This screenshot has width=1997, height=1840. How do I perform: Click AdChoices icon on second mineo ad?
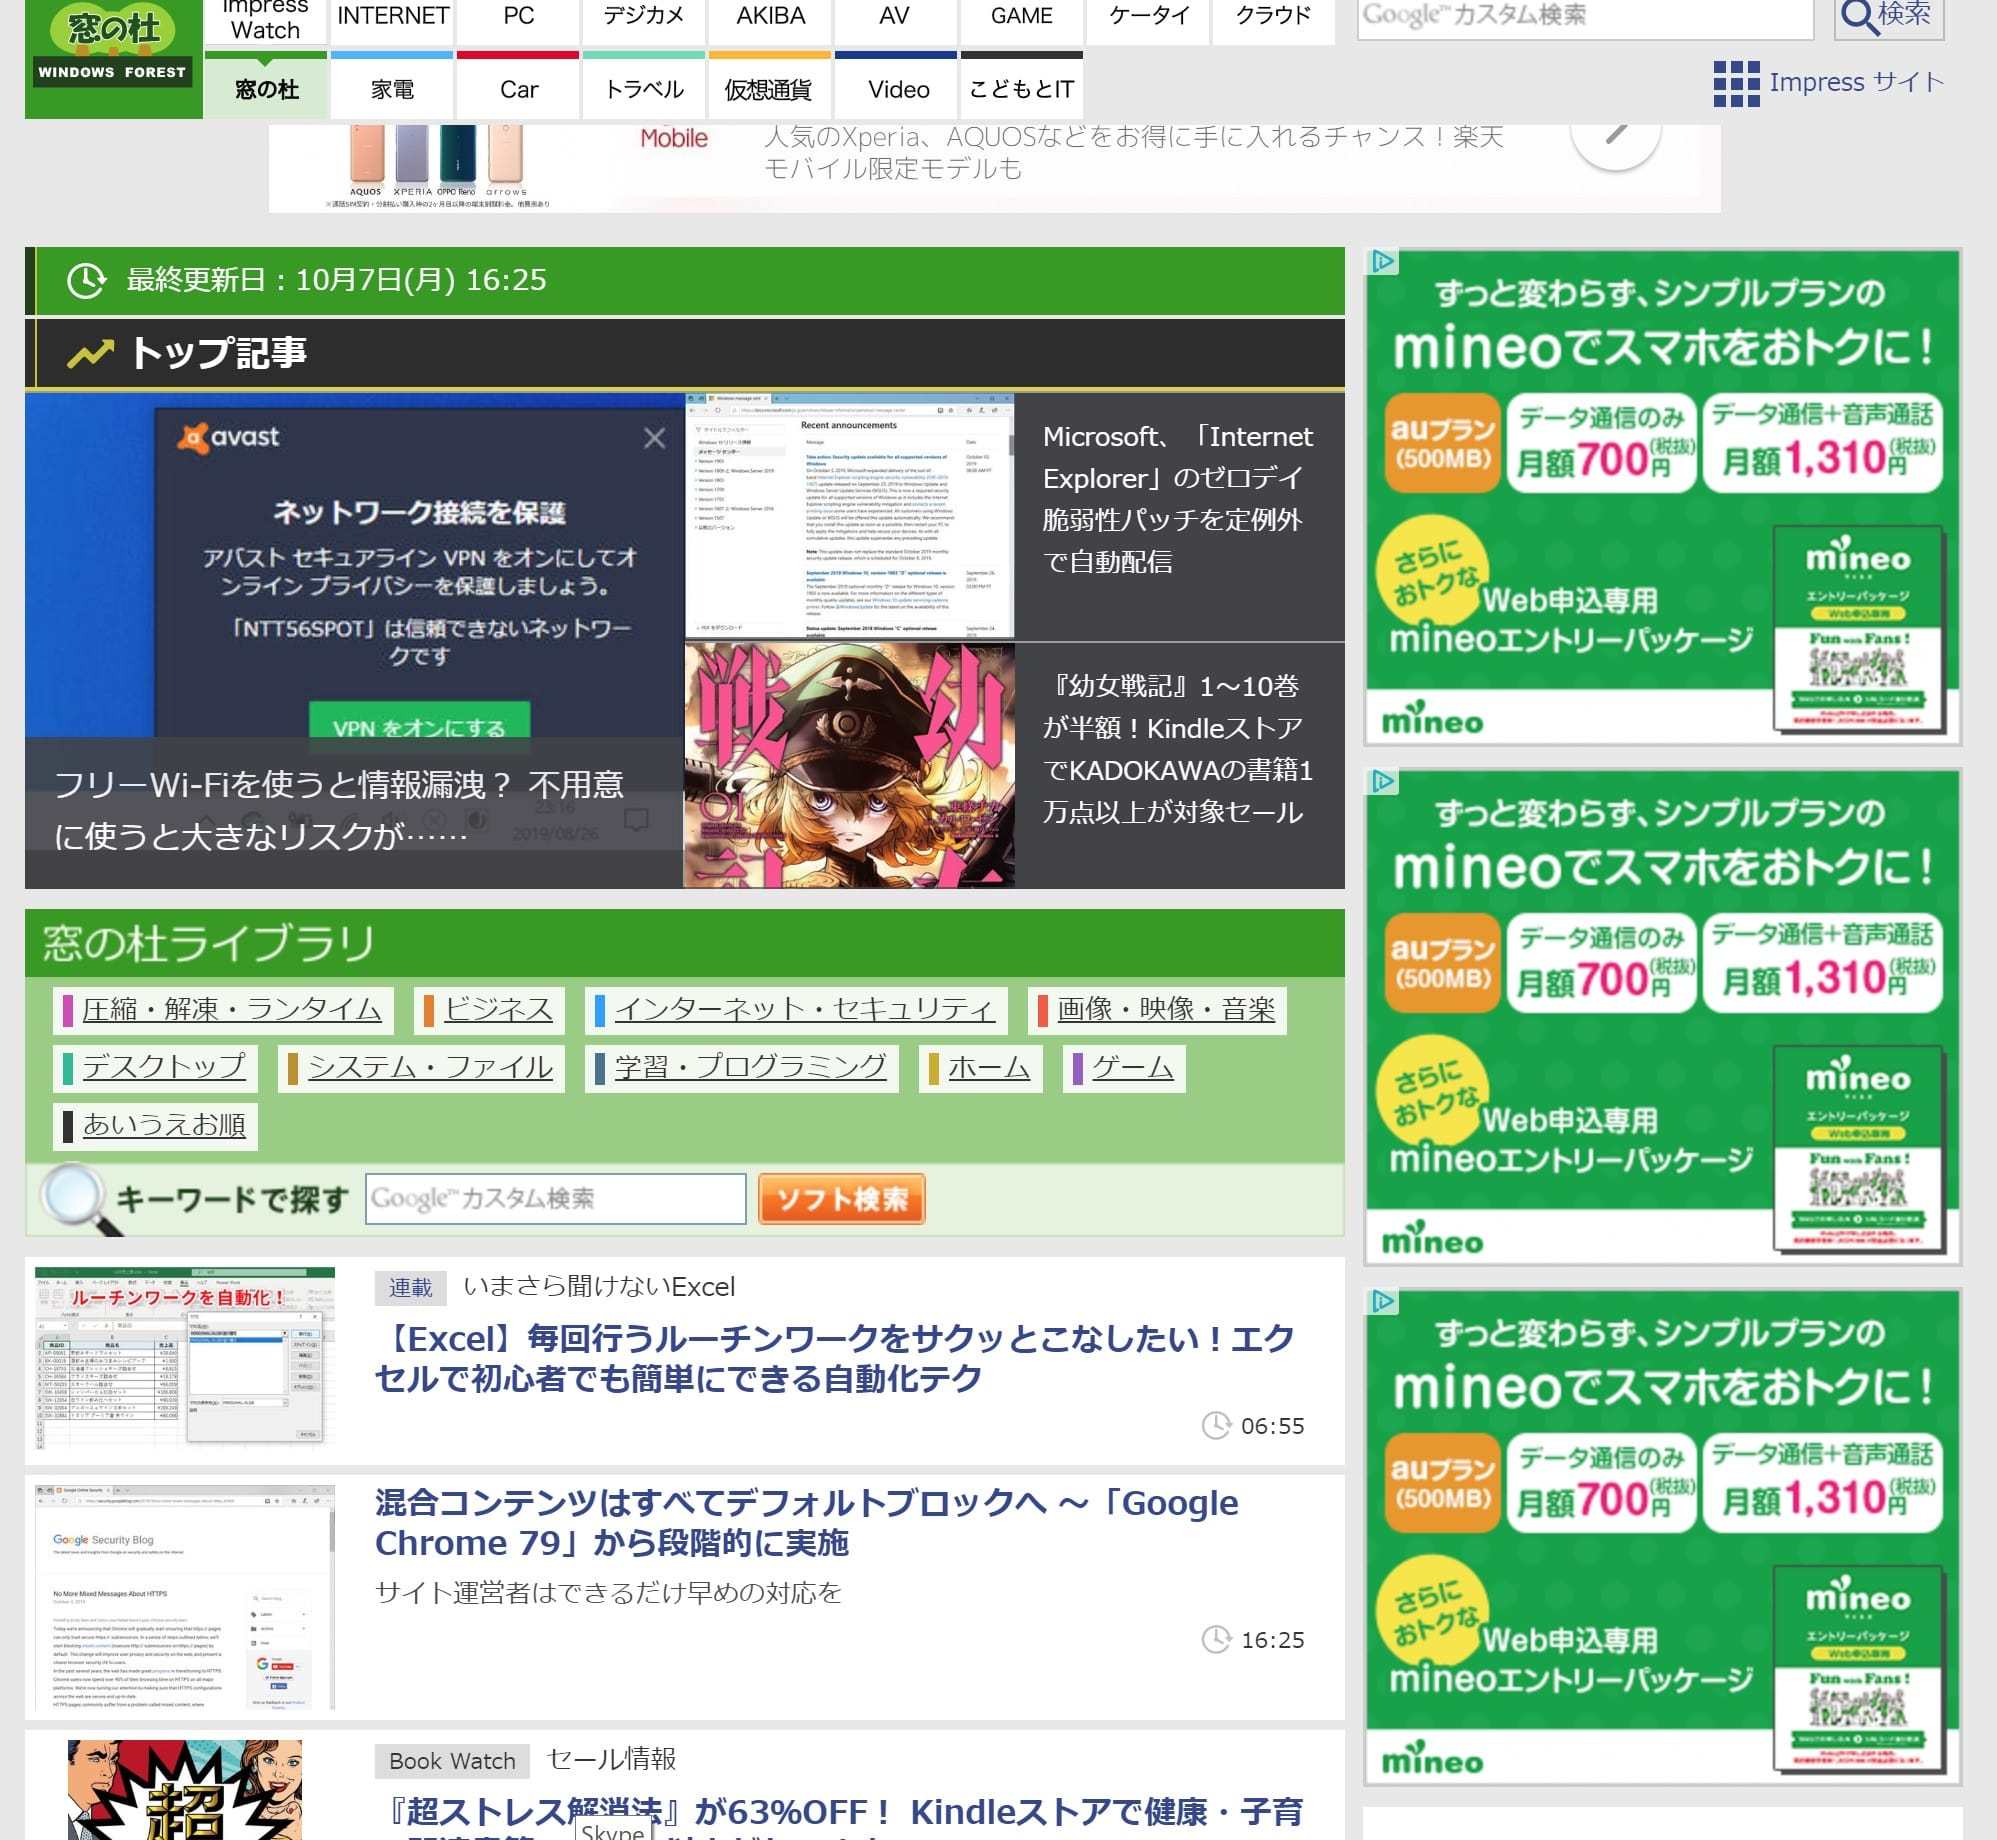[1383, 781]
